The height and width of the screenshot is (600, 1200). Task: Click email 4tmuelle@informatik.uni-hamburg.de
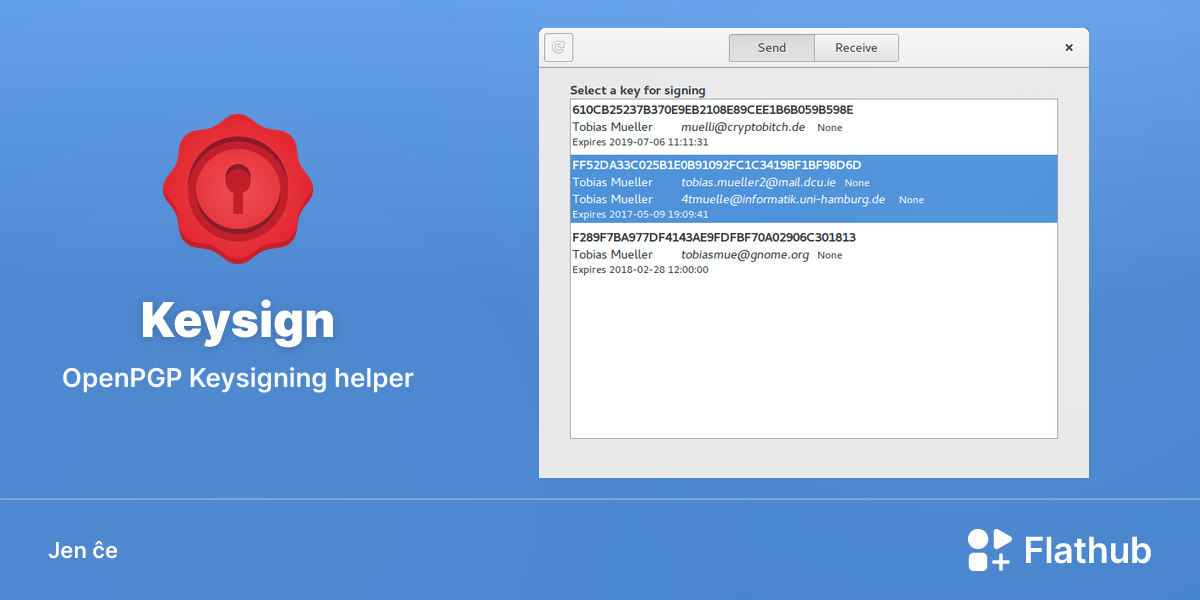point(783,199)
